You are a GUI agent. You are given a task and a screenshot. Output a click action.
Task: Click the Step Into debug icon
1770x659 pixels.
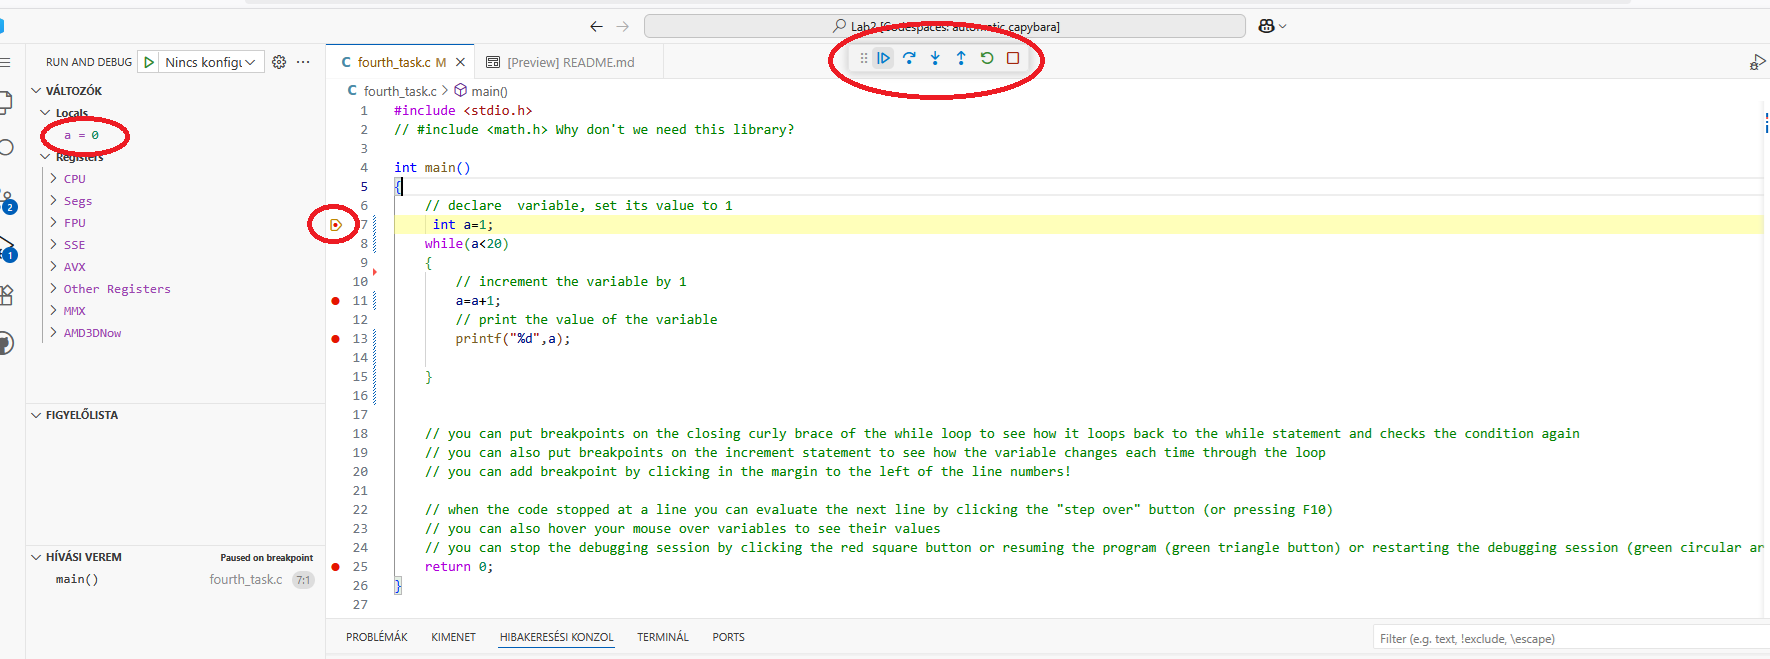pyautogui.click(x=935, y=58)
